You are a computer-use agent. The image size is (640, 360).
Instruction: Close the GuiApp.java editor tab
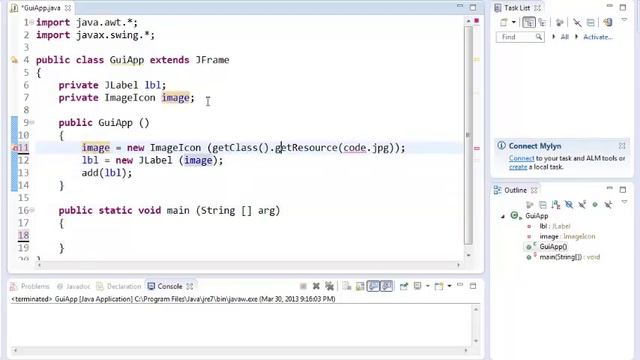pos(68,8)
